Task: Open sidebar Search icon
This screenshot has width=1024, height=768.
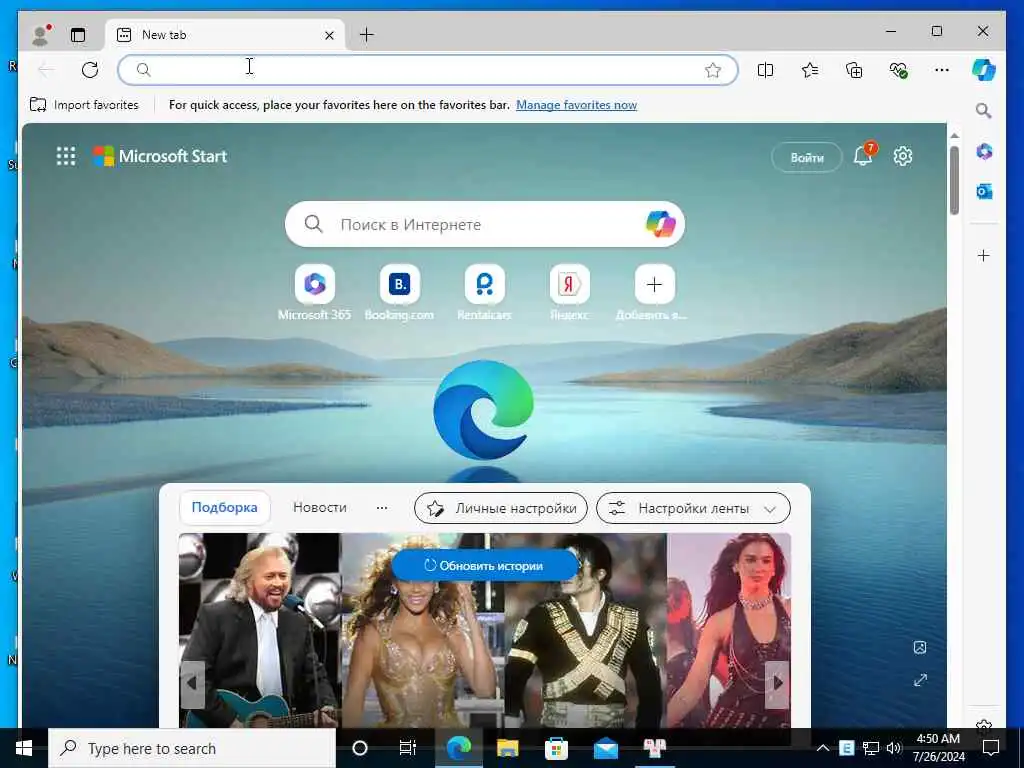Action: pyautogui.click(x=984, y=110)
